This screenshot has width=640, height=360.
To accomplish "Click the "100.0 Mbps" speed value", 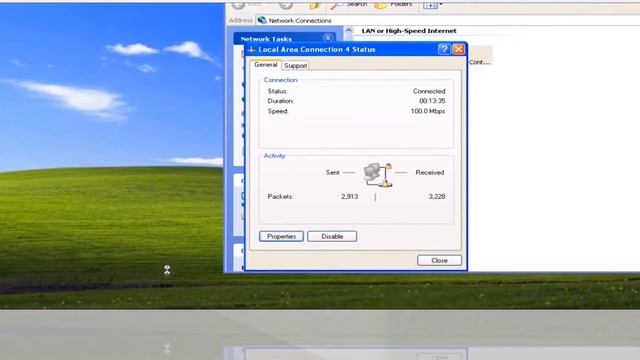I will (428, 111).
